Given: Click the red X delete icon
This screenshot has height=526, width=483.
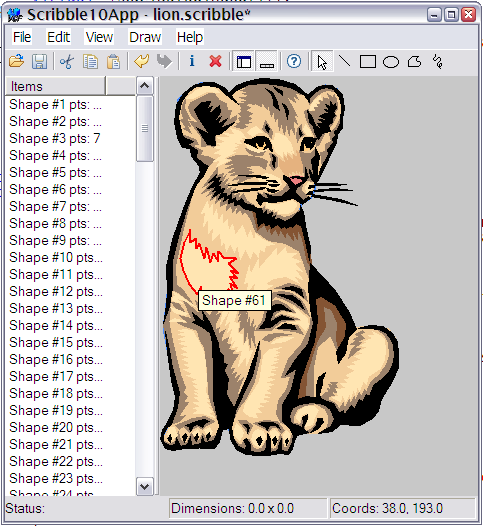Looking at the screenshot, I should (x=215, y=61).
